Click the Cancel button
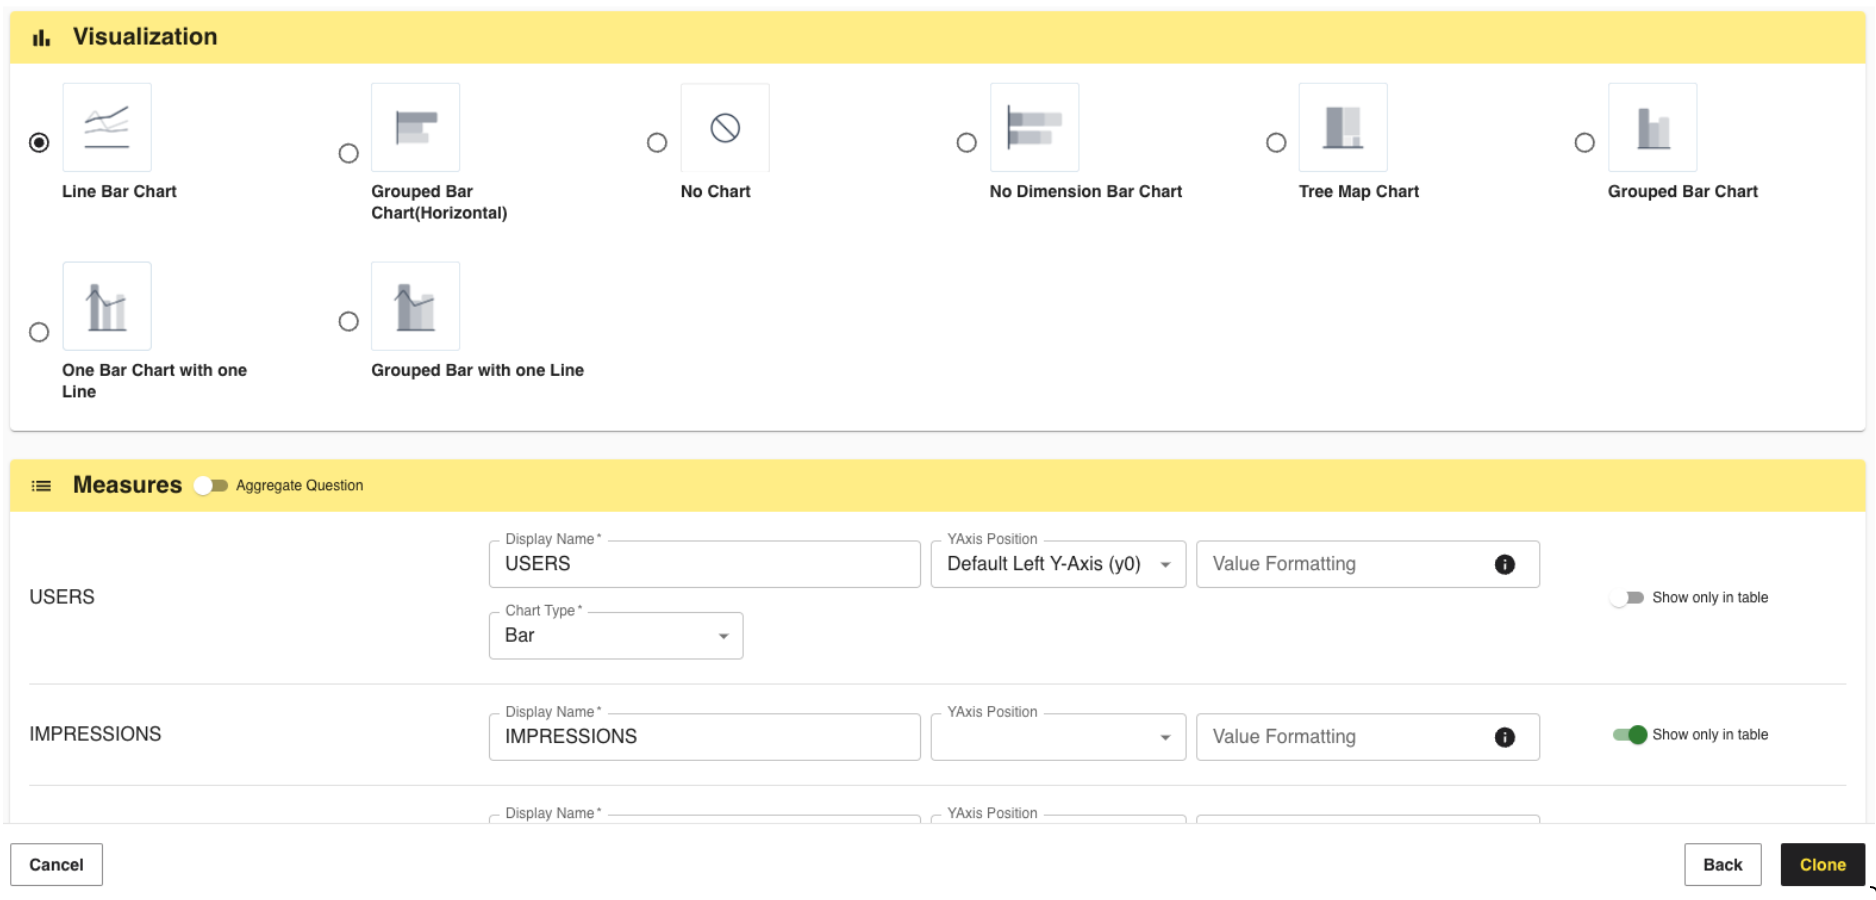1876x900 pixels. (56, 865)
